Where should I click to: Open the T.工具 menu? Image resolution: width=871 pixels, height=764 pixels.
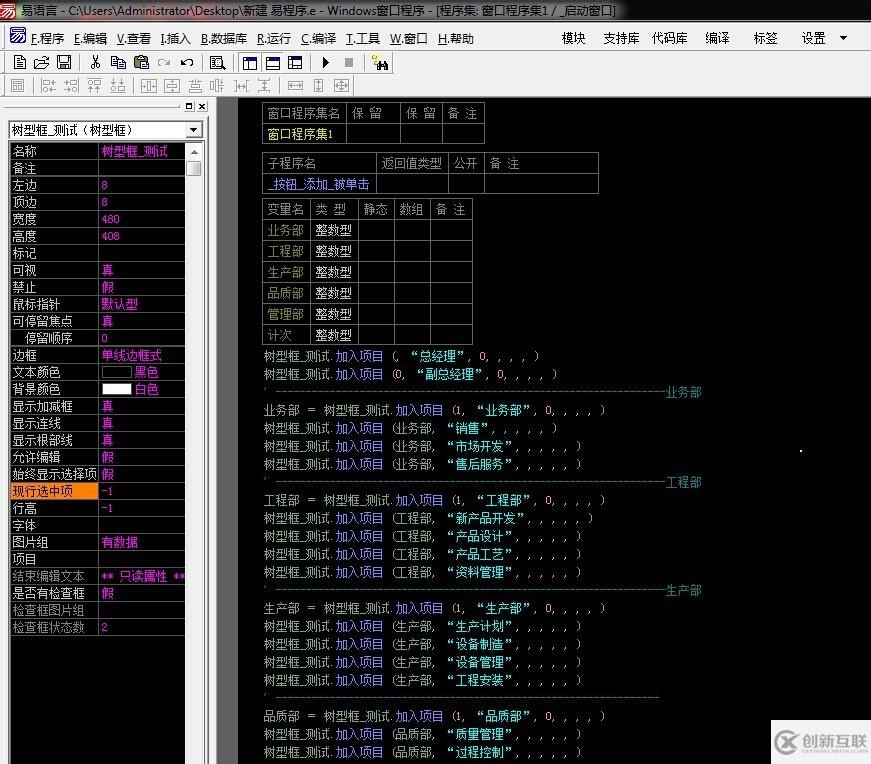tap(363, 38)
